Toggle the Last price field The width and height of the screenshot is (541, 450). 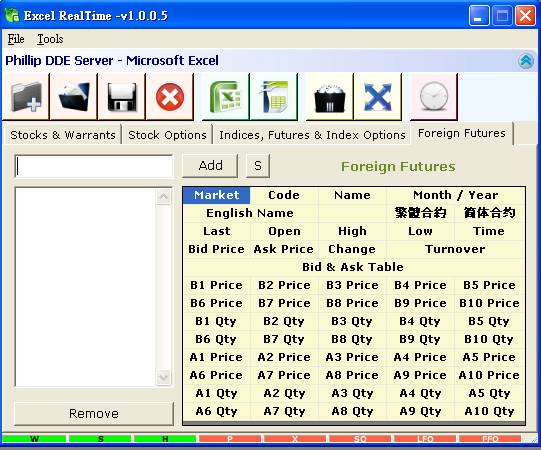click(216, 231)
